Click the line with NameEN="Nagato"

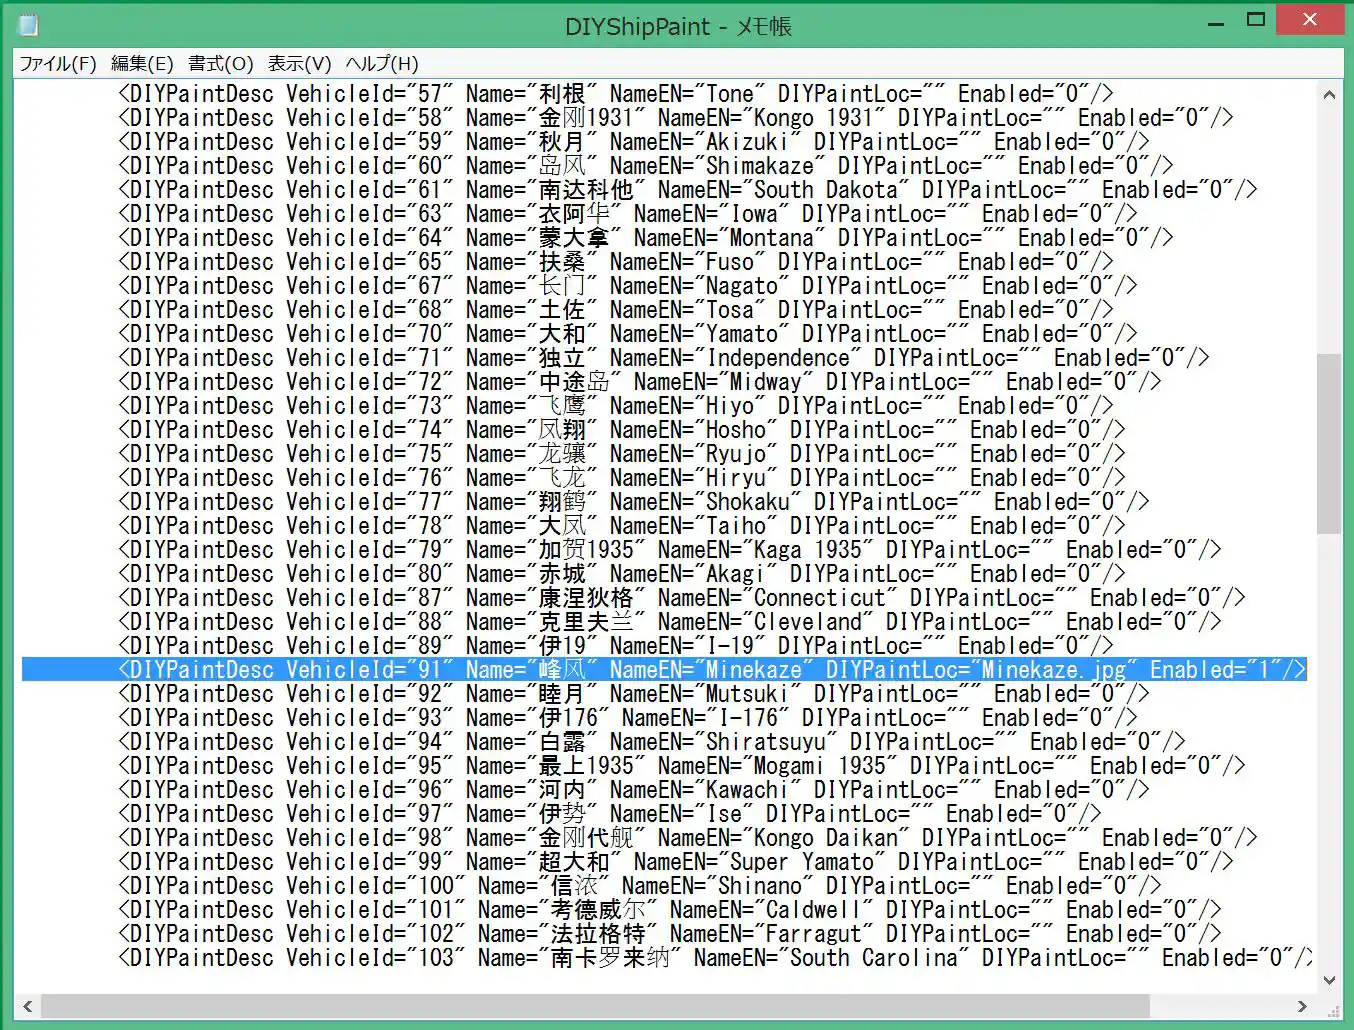click(x=627, y=286)
